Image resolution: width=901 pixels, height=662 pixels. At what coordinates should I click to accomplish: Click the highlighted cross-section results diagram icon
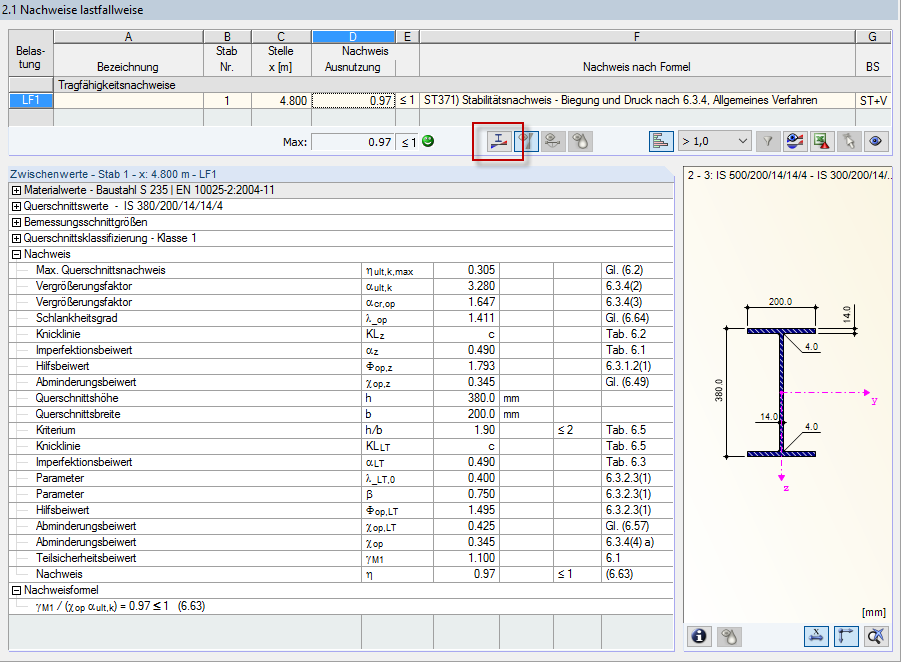(x=499, y=142)
